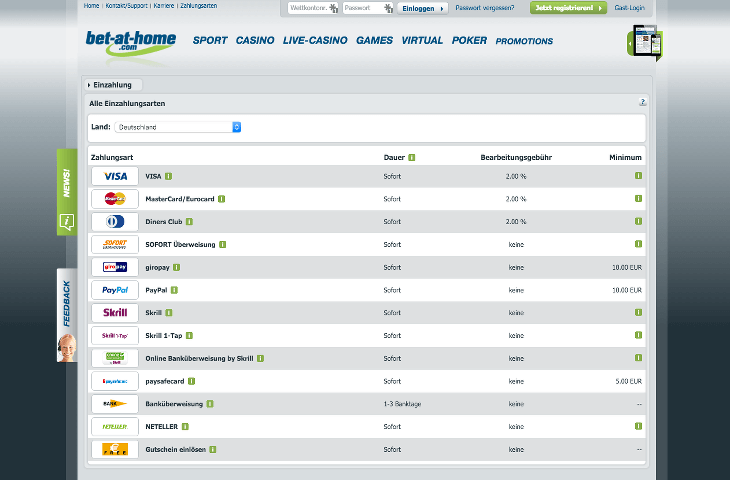Image resolution: width=730 pixels, height=480 pixels.
Task: Show minimum info icon in VISA row
Action: click(x=638, y=176)
